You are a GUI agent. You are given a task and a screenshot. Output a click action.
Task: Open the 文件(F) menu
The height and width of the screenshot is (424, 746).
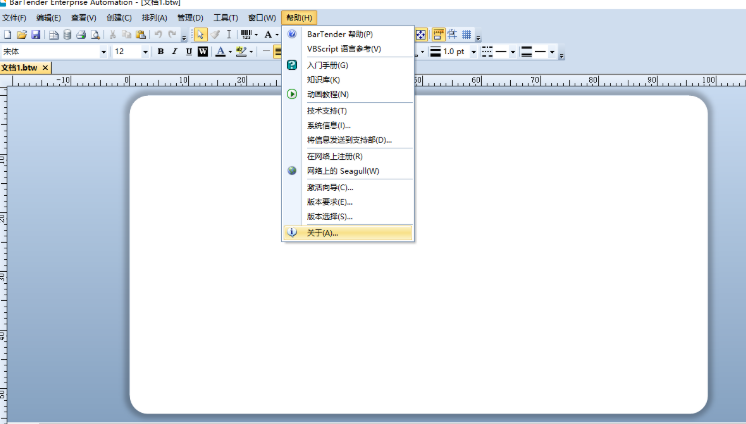14,18
